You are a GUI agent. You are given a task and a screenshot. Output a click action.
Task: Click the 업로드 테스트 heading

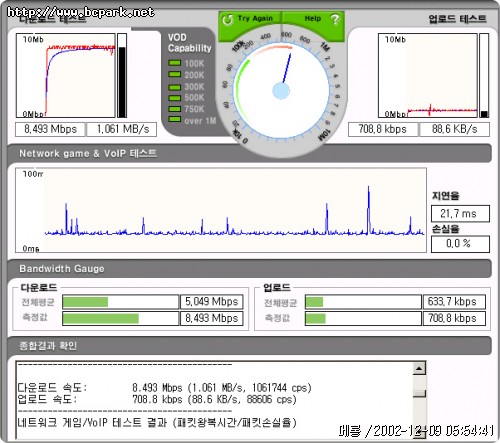(457, 19)
